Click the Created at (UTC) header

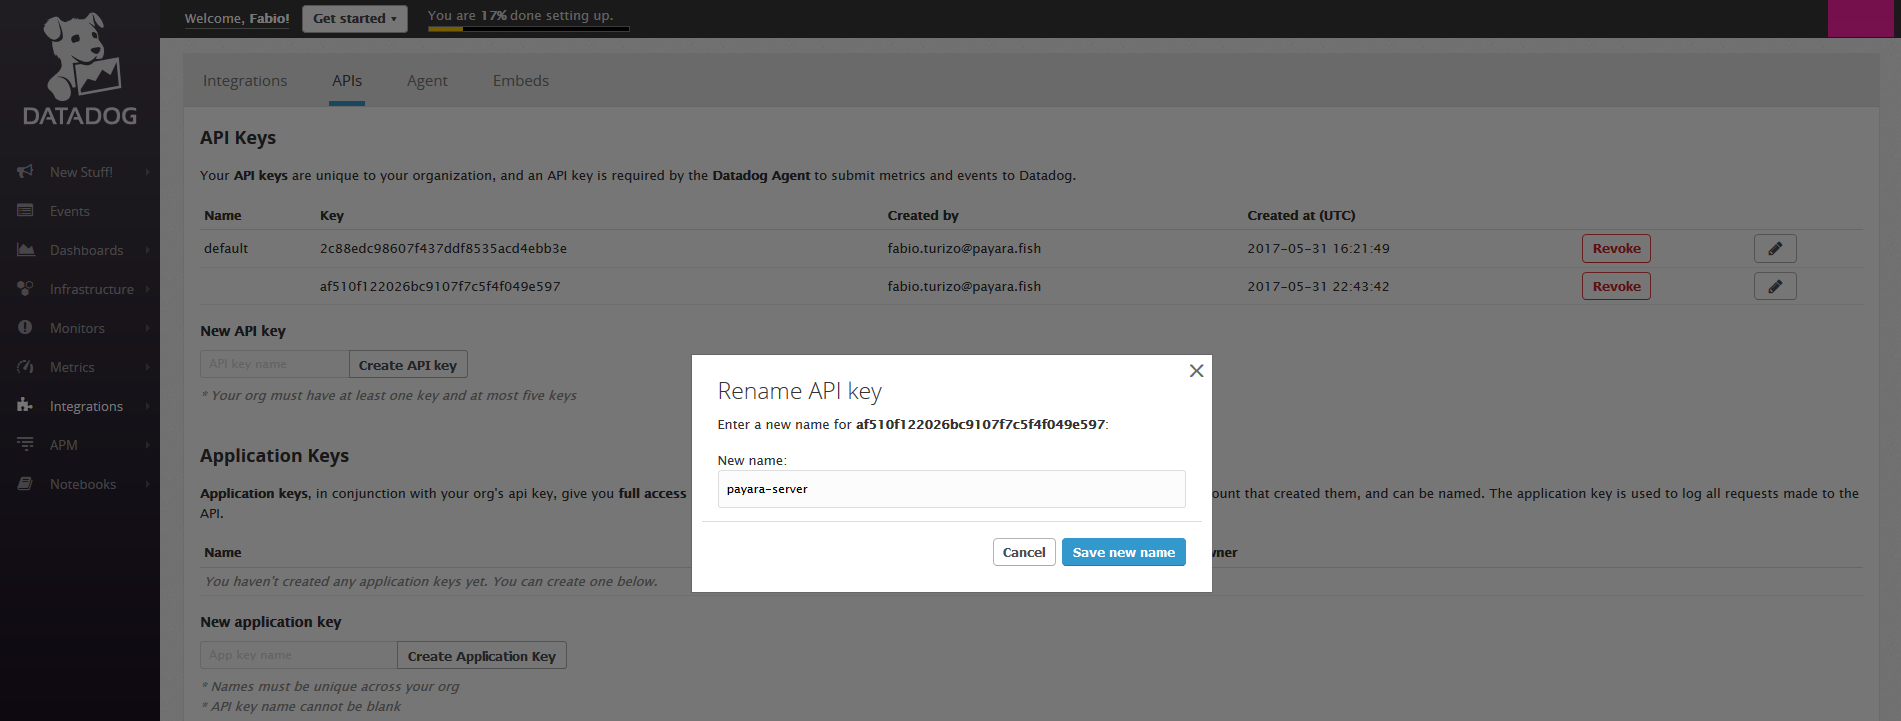click(x=1301, y=215)
